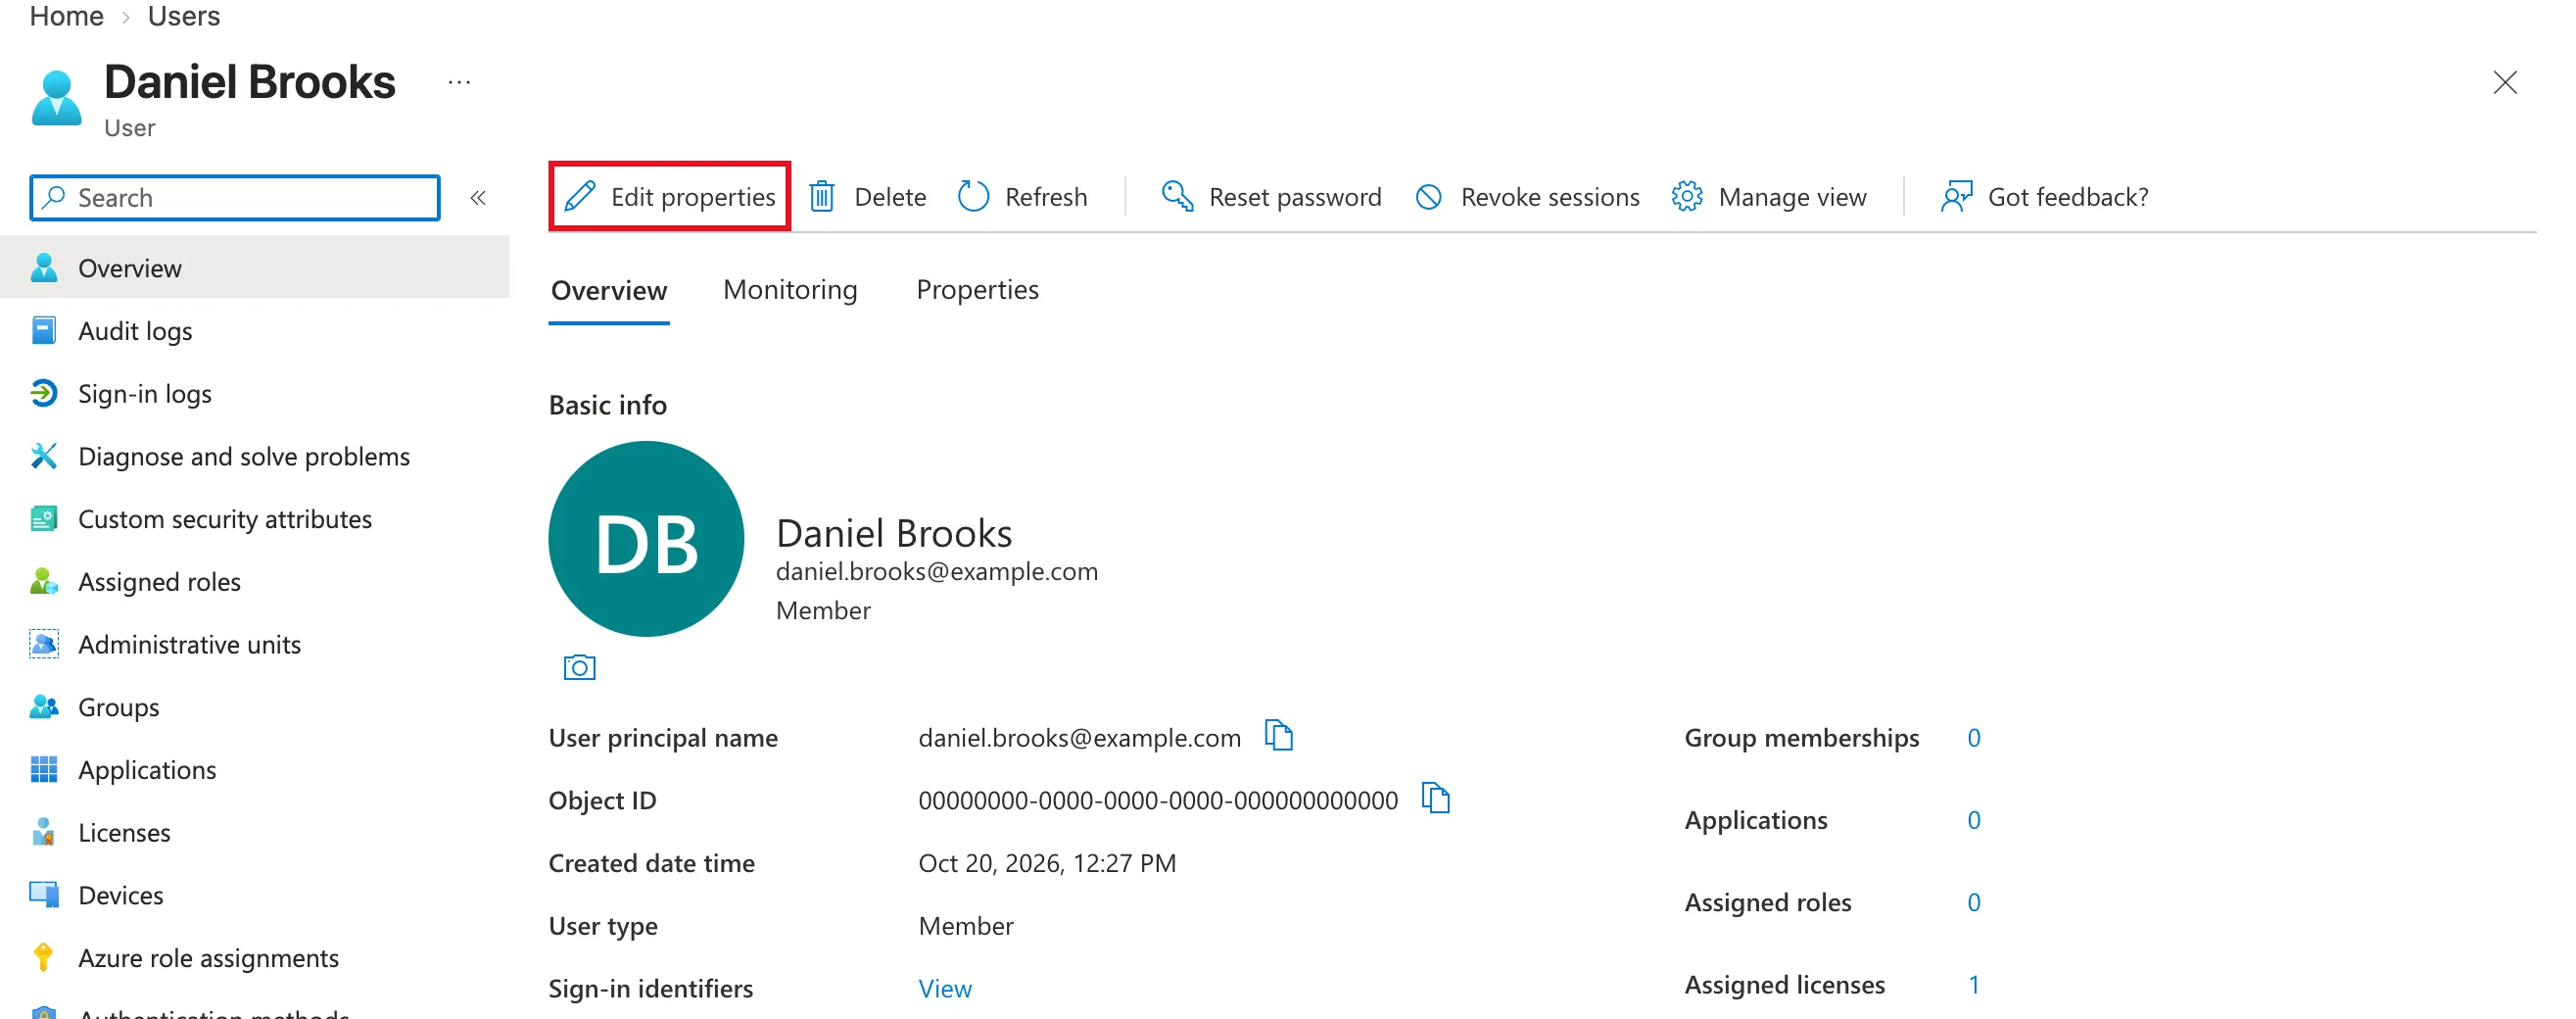This screenshot has height=1019, width=2576.
Task: Open Applications count link on right
Action: click(1974, 820)
